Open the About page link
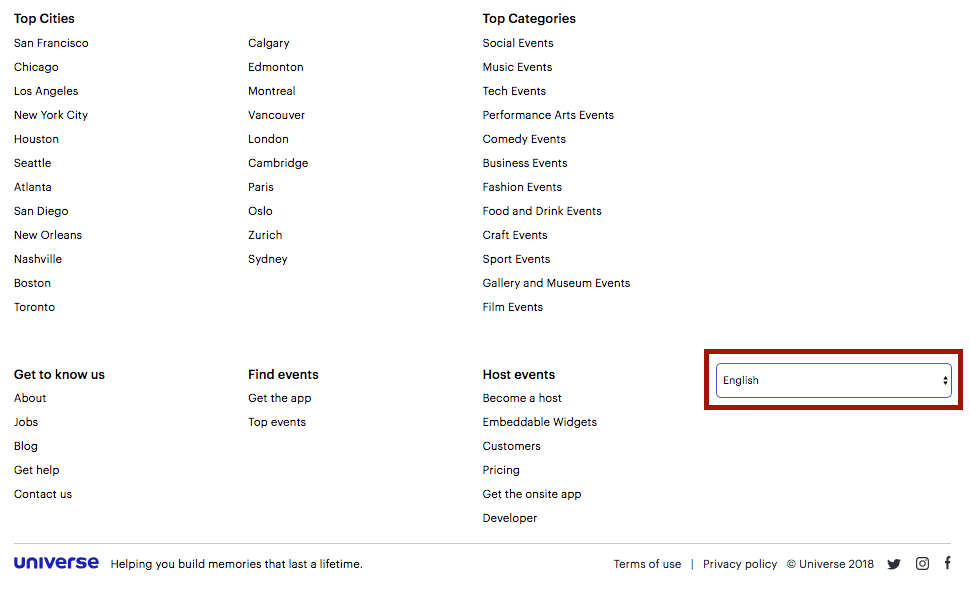970x599 pixels. (30, 398)
